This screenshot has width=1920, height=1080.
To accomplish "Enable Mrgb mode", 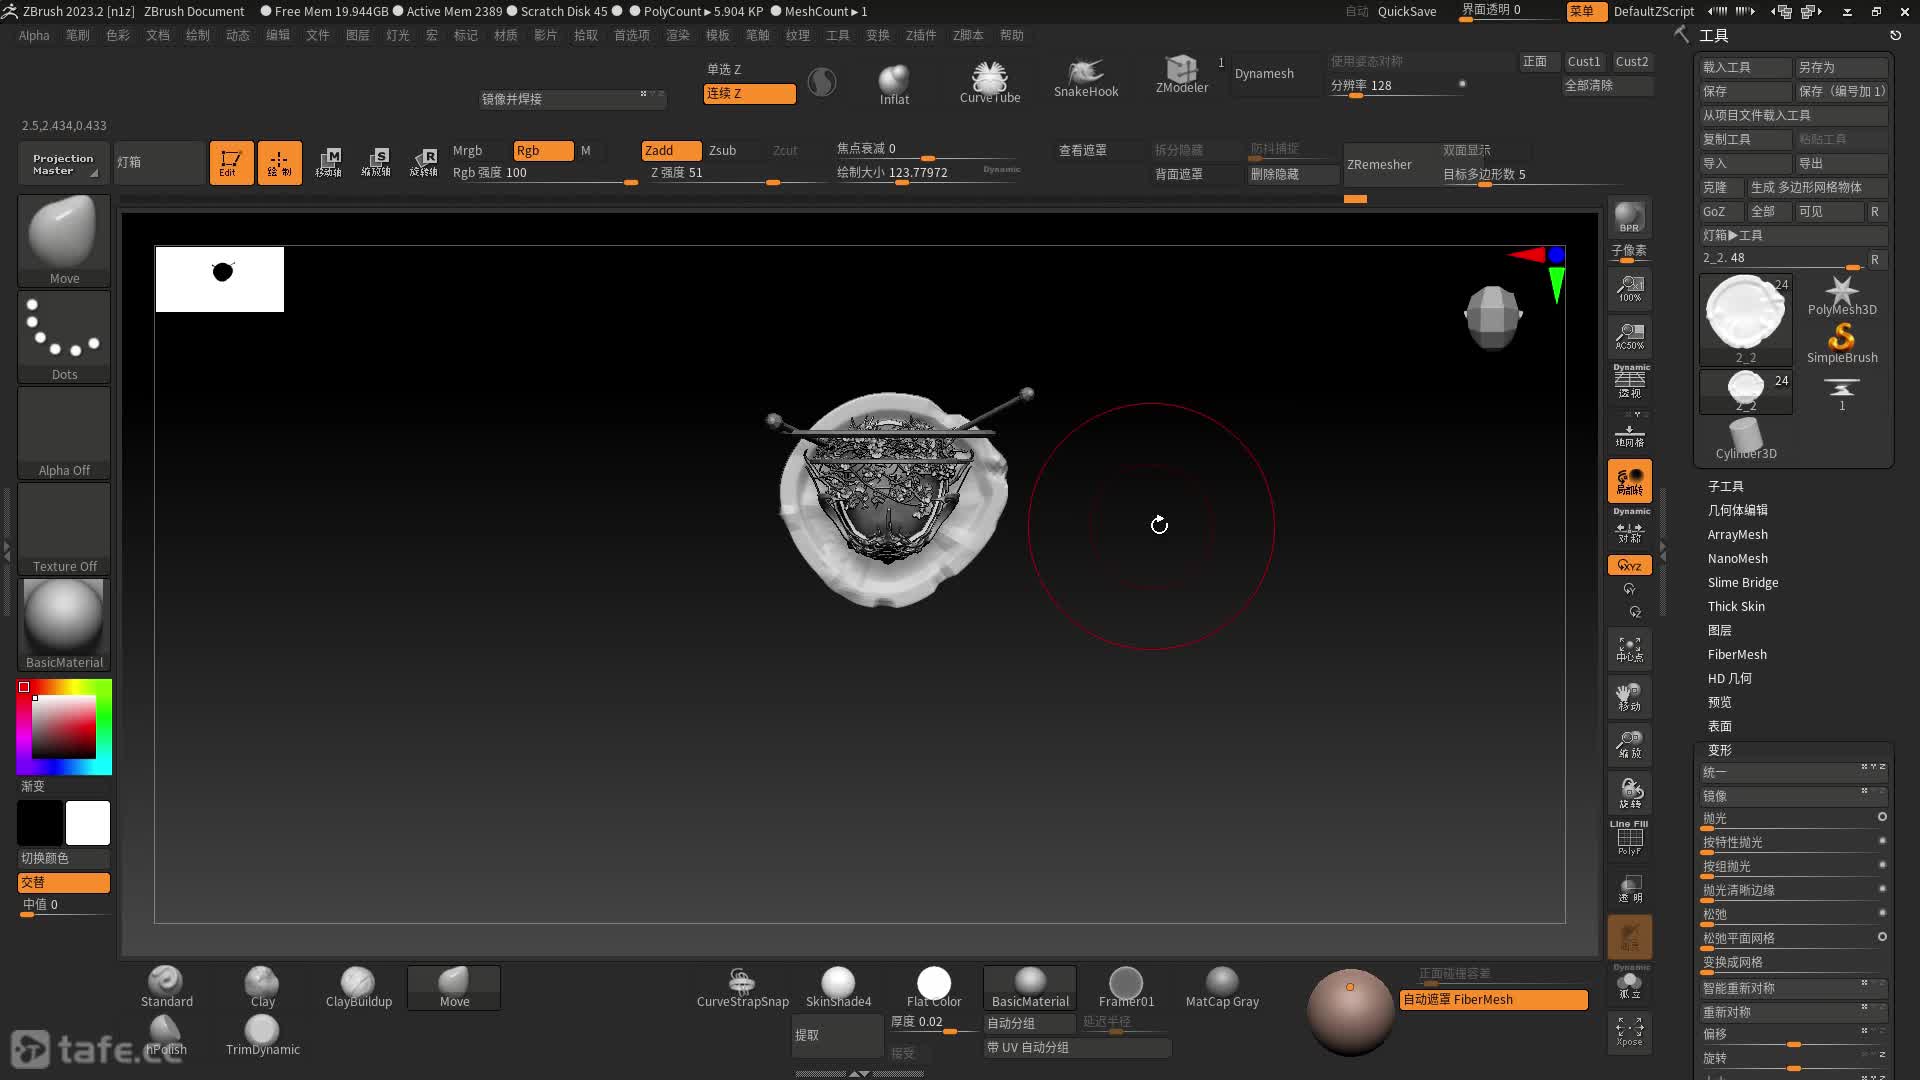I will 467,150.
